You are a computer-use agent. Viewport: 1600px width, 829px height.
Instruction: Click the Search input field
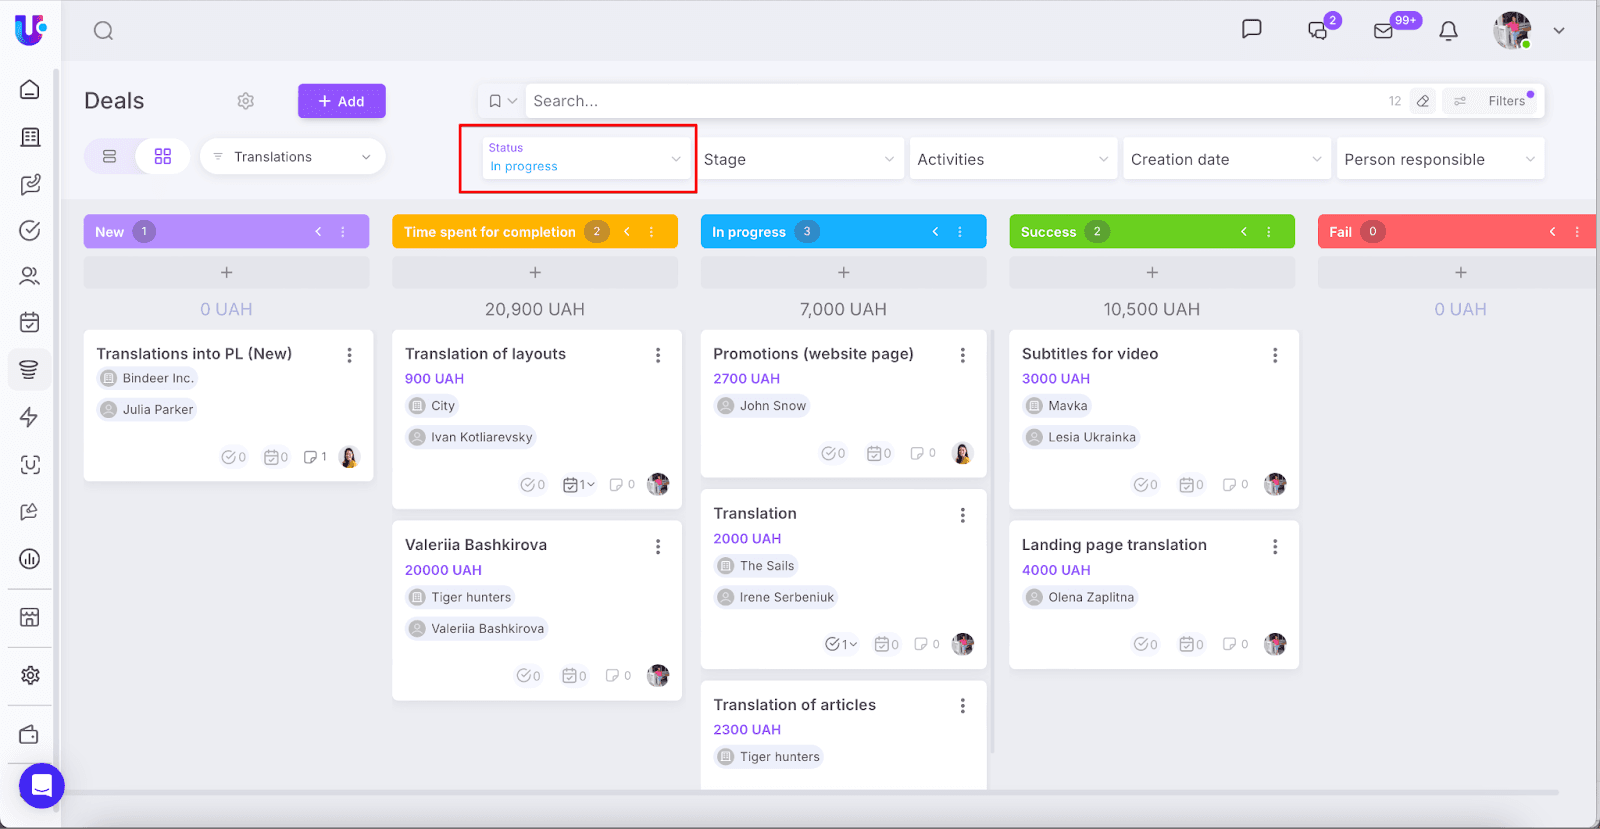[x=950, y=101]
